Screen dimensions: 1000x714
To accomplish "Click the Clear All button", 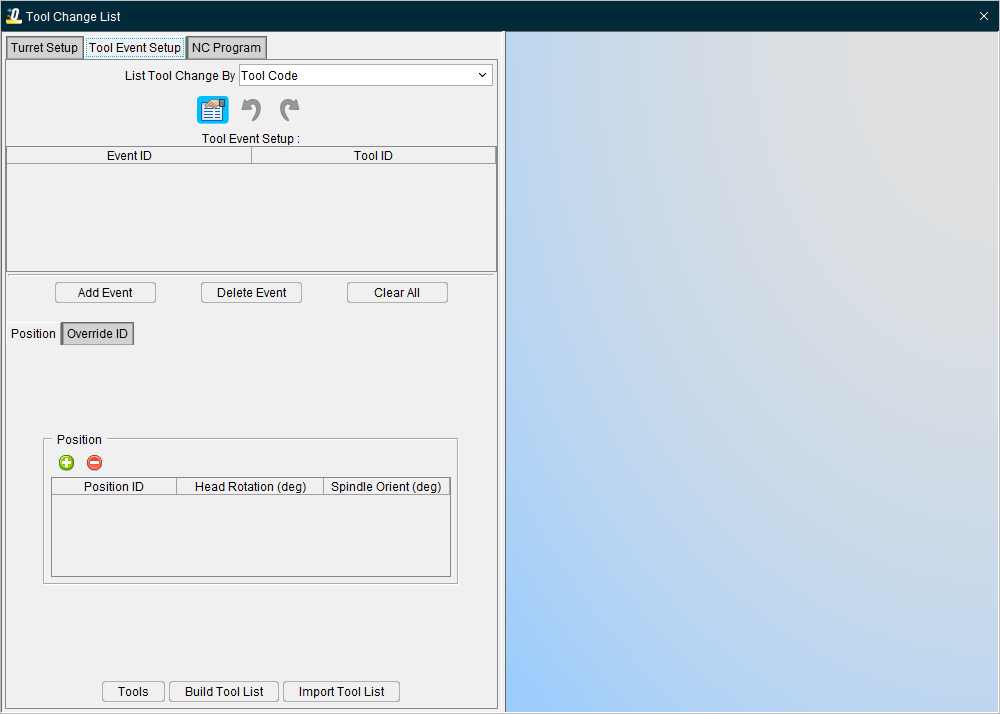I will point(397,293).
